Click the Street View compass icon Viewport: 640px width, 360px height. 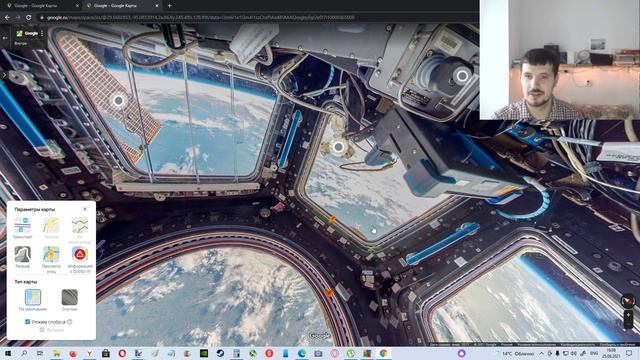(628, 301)
